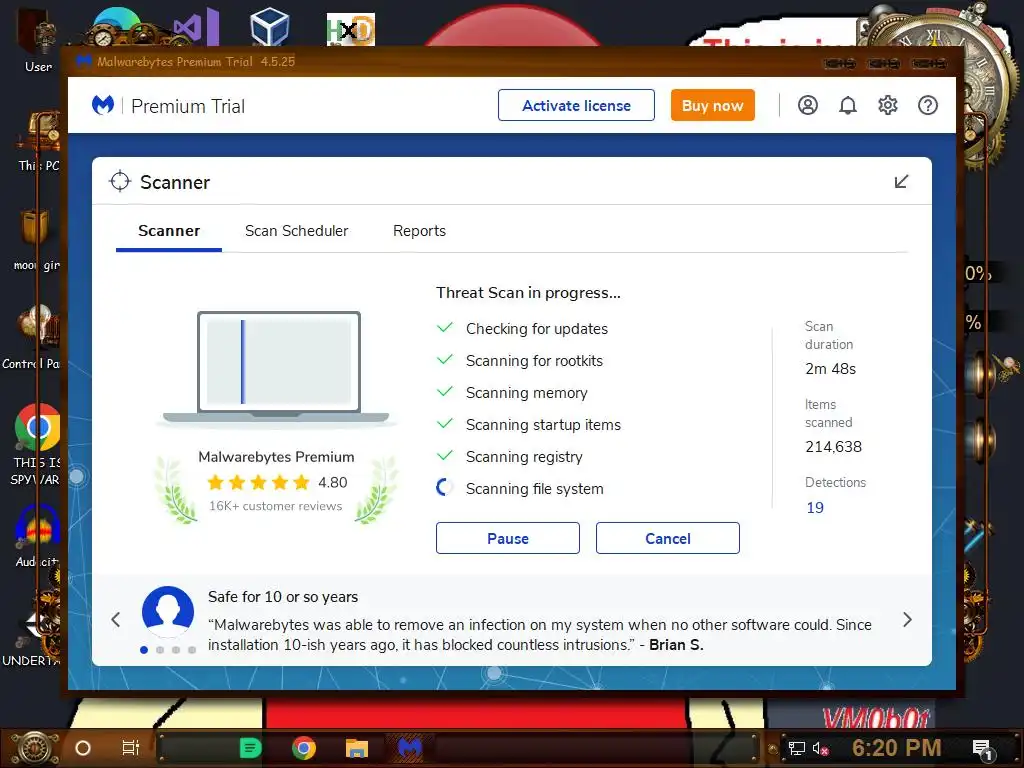Click the network tray icon

coord(796,748)
